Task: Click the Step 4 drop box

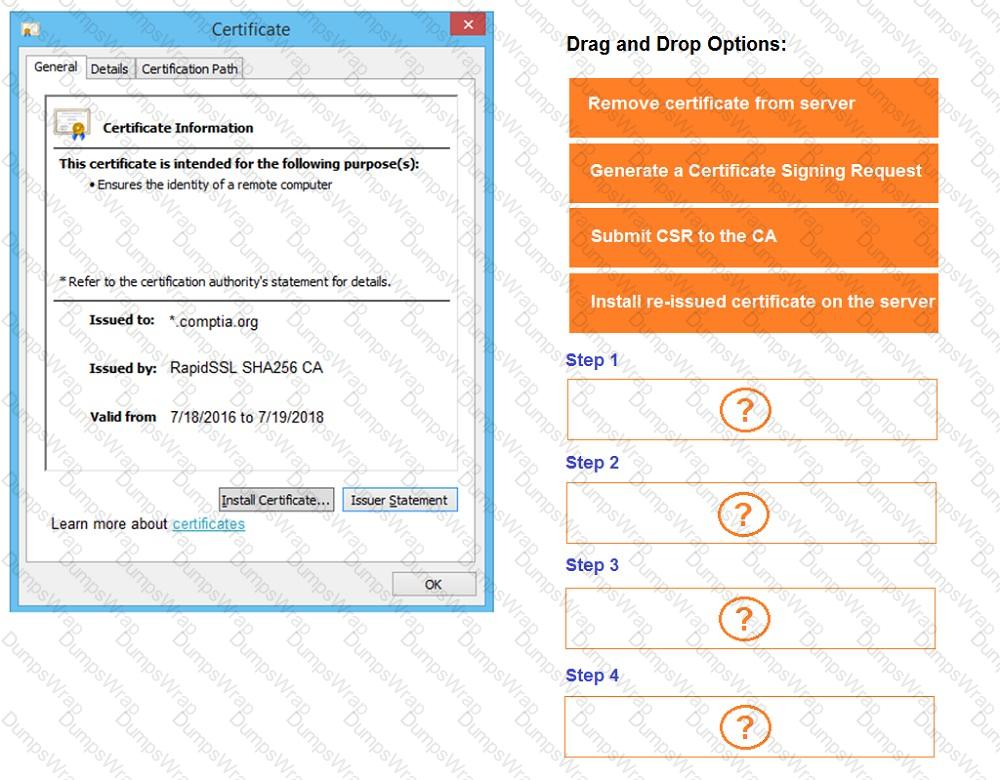Action: tap(749, 727)
